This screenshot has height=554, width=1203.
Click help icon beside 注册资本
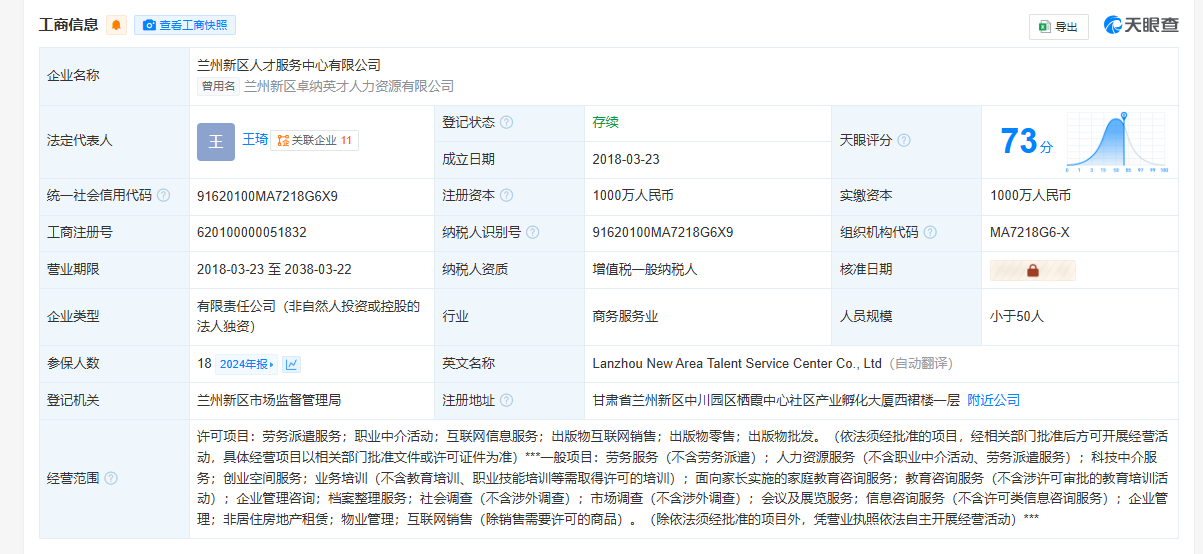(507, 196)
